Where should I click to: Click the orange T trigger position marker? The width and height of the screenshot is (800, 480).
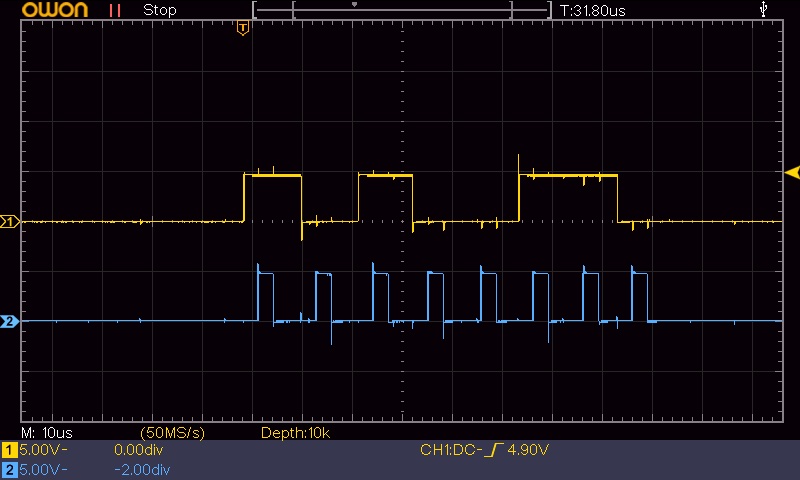[243, 28]
